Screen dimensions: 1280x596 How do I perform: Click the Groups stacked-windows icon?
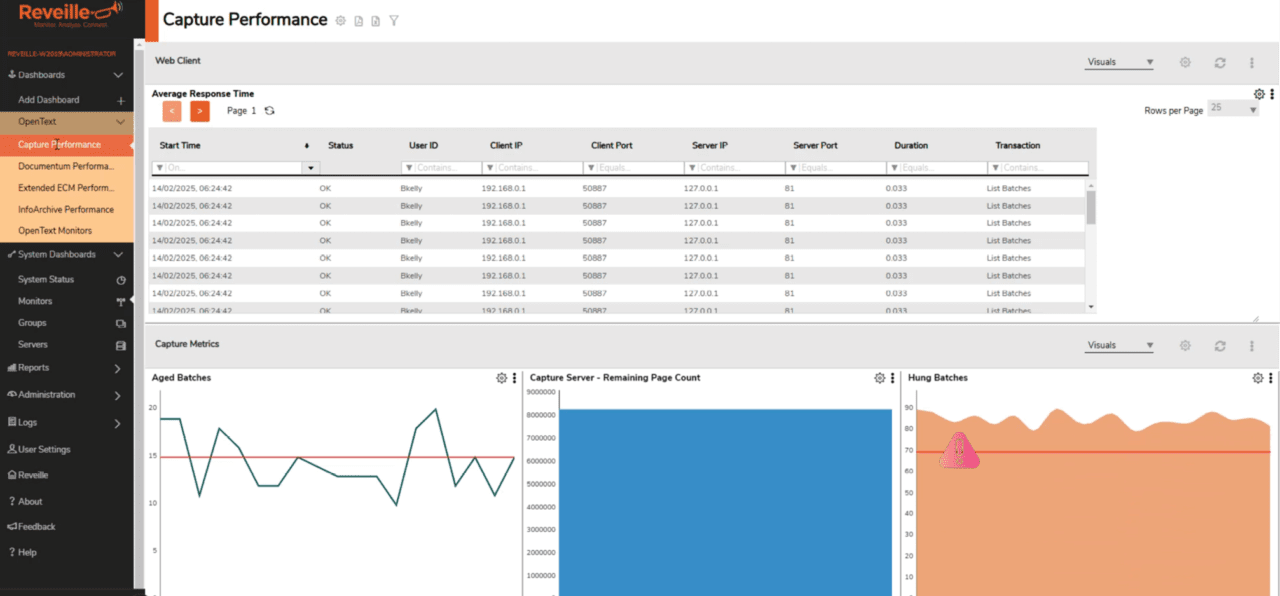[x=119, y=324]
